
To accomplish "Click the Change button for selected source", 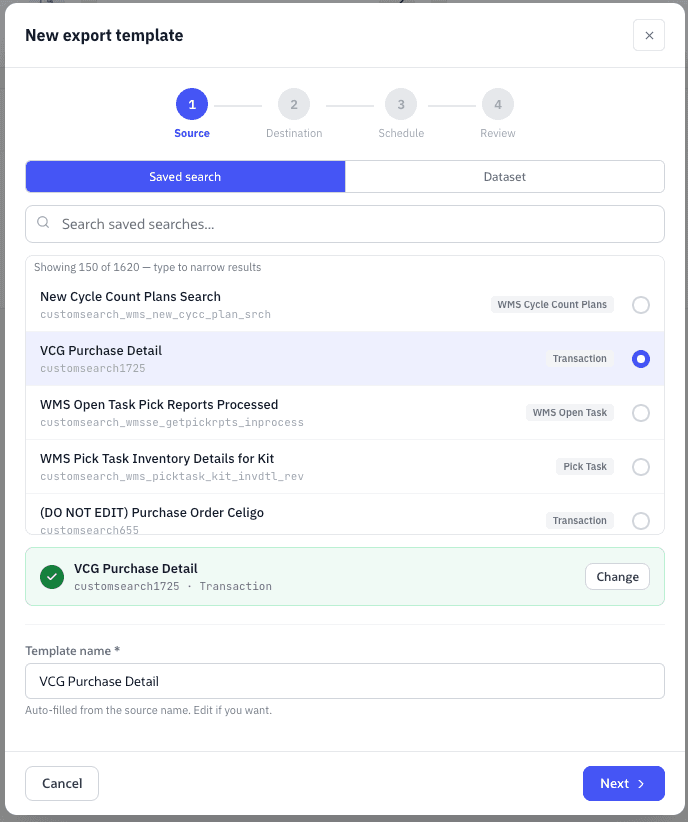I will [617, 577].
